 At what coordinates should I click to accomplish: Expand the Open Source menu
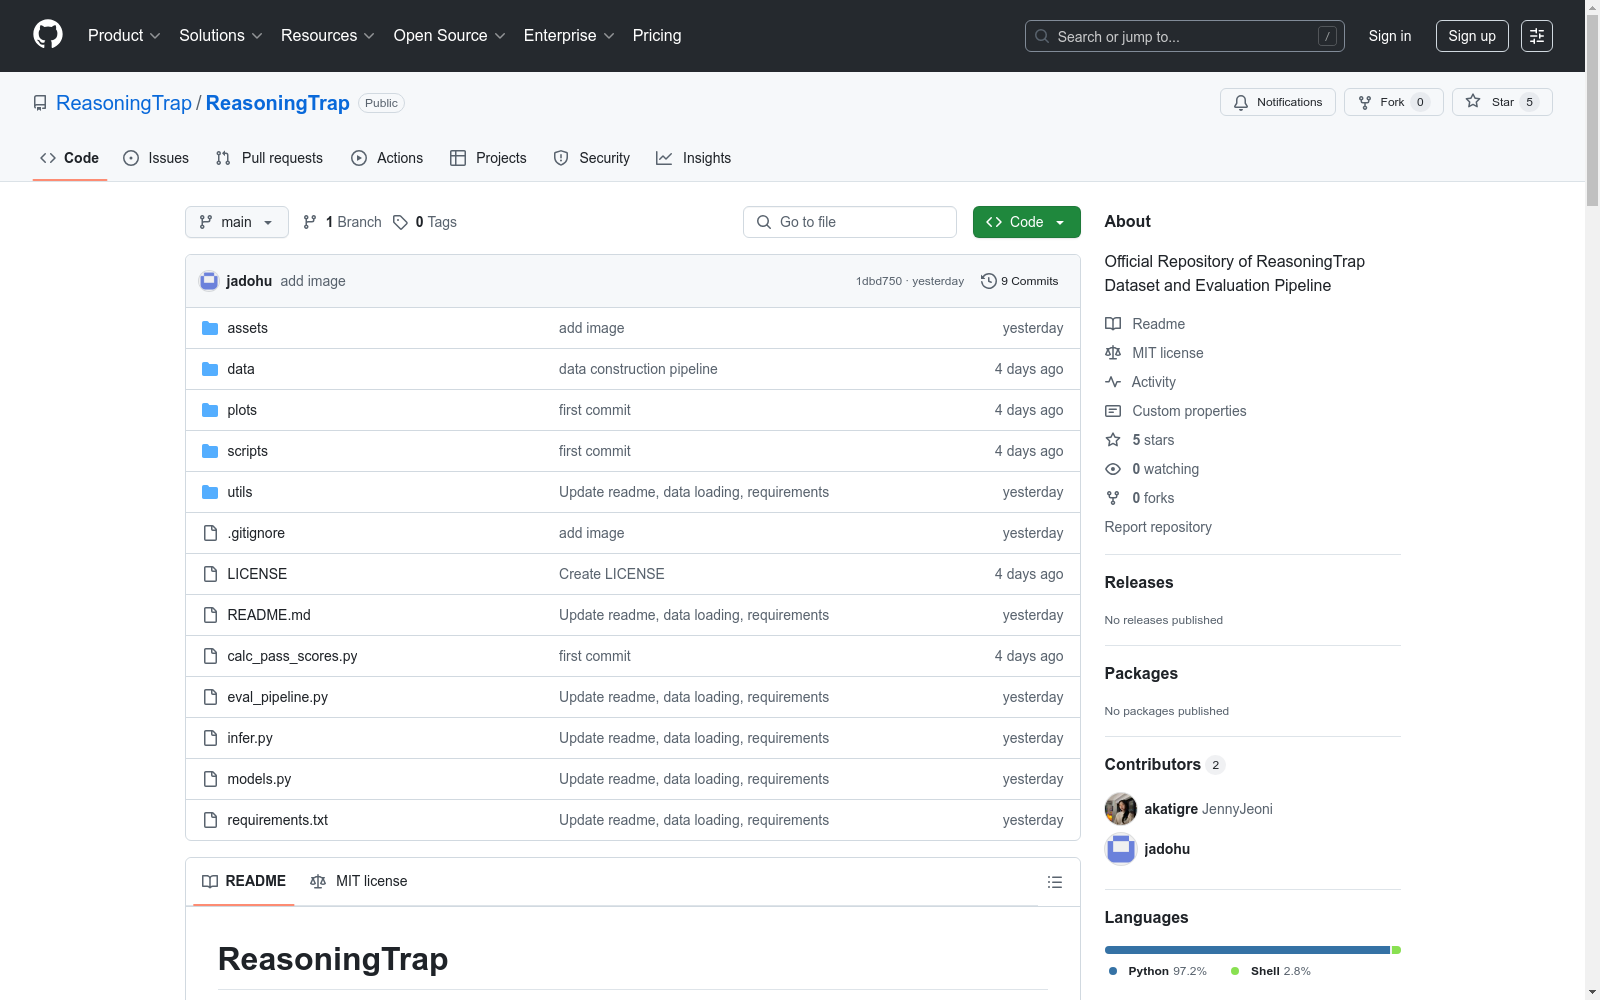(x=450, y=36)
